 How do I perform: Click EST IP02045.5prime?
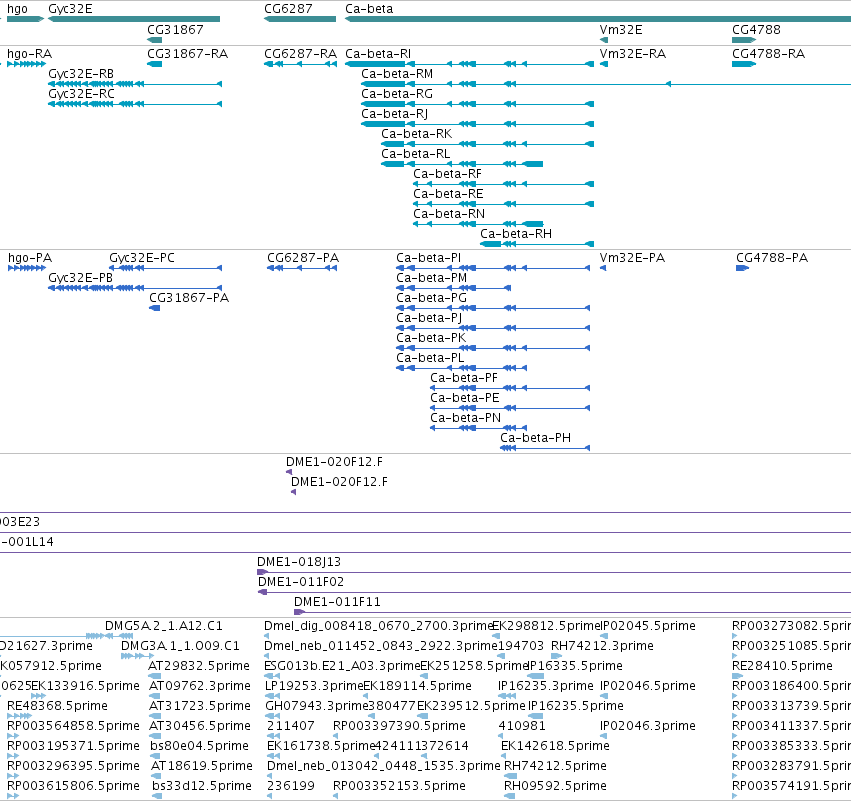604,636
